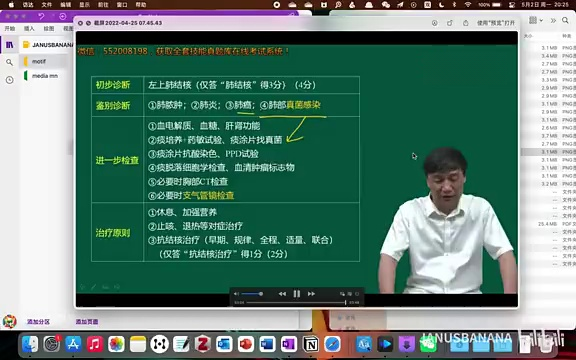This screenshot has height=360, width=576.
Task: Pause the video playback
Action: (296, 294)
